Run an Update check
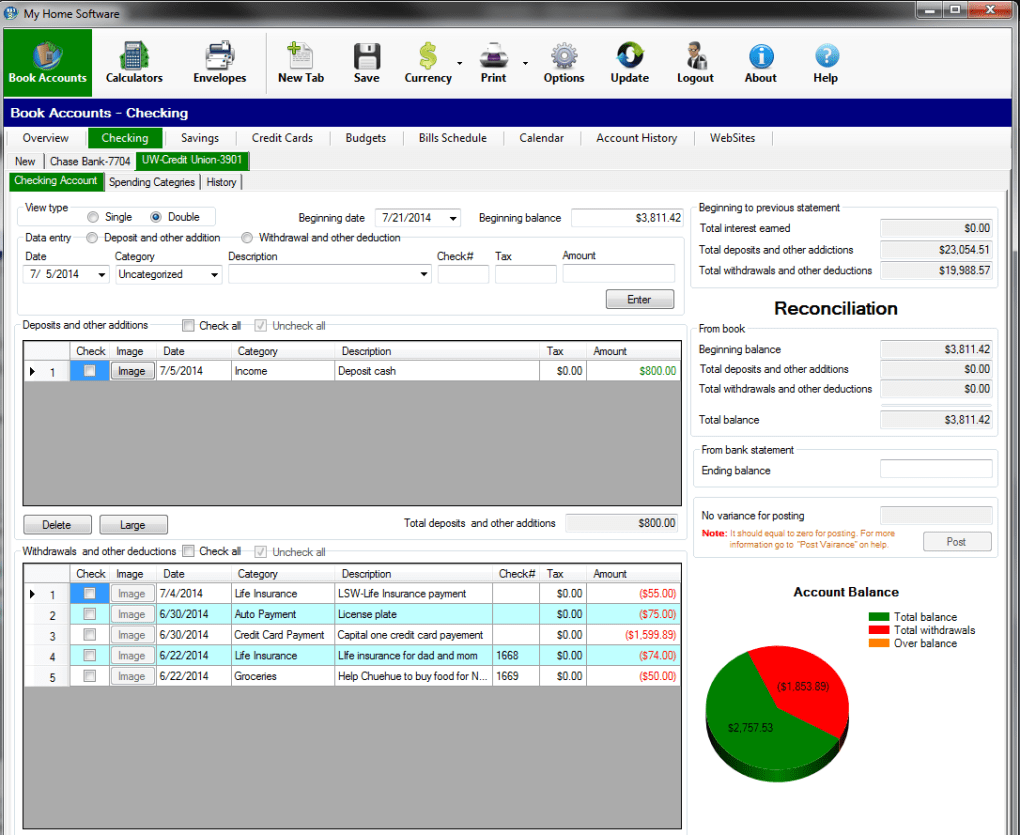Image resolution: width=1020 pixels, height=835 pixels. 629,63
